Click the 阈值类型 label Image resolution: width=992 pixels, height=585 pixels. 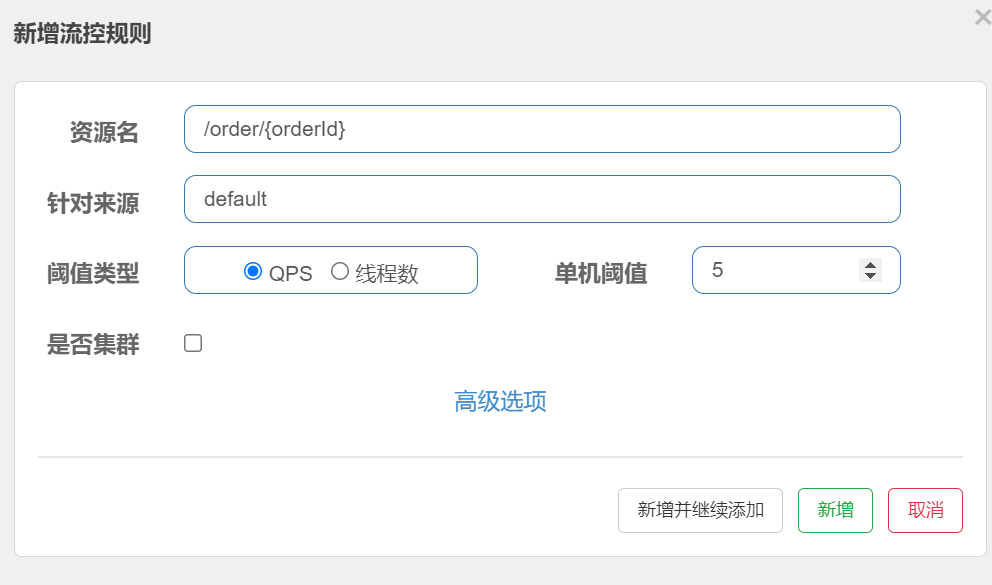[93, 274]
